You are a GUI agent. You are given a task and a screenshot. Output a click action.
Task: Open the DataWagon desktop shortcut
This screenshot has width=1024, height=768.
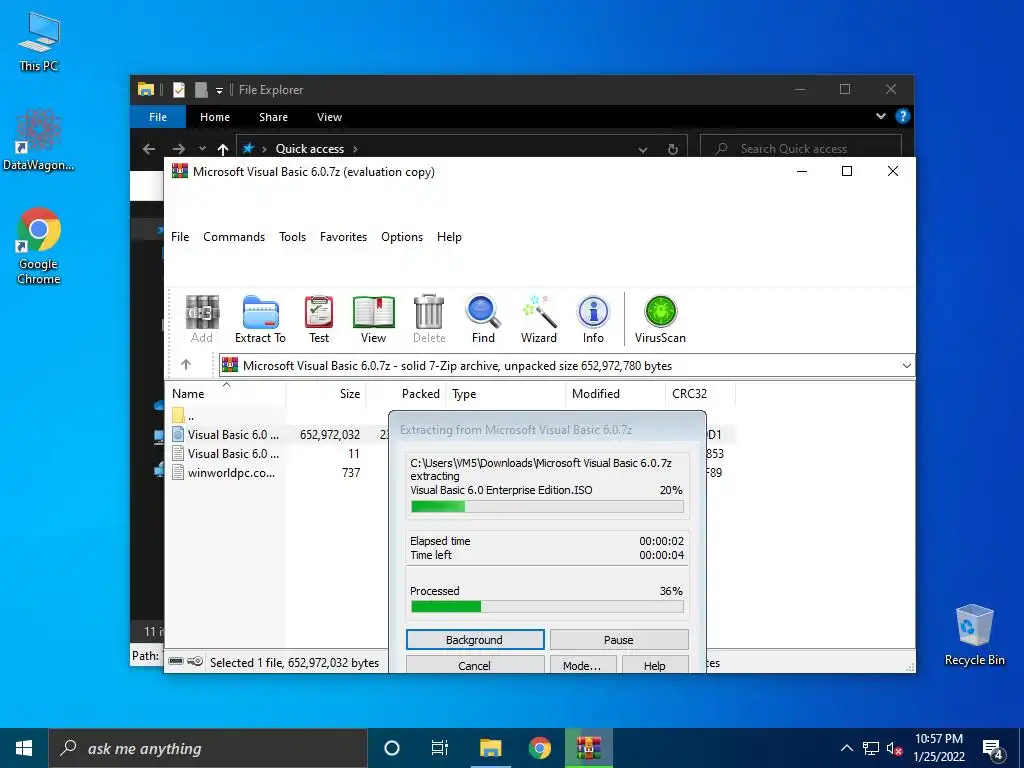click(39, 140)
